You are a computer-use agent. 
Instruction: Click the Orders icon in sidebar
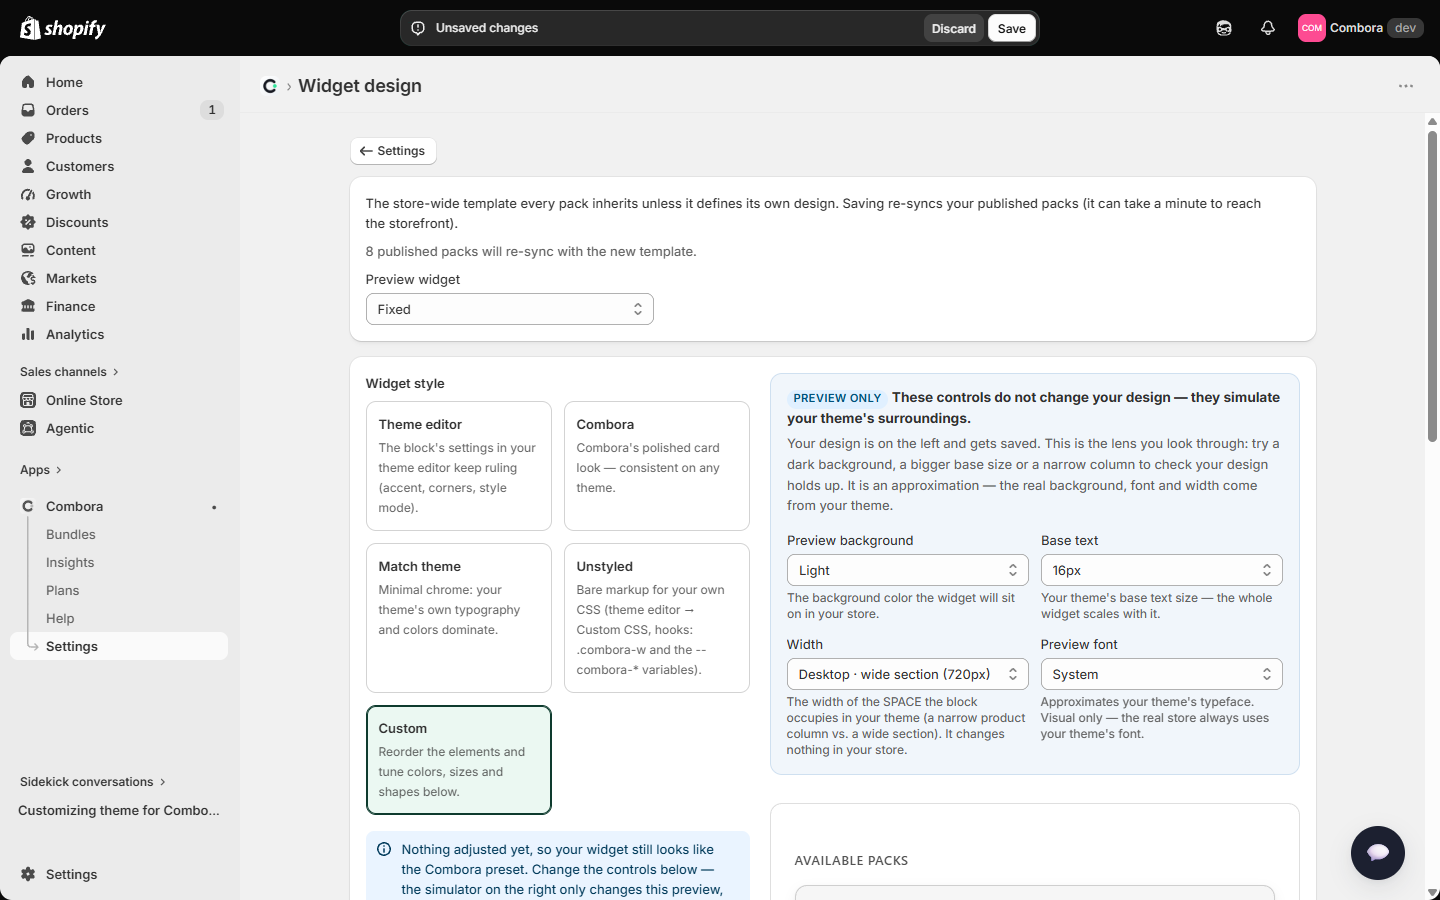[x=28, y=110]
